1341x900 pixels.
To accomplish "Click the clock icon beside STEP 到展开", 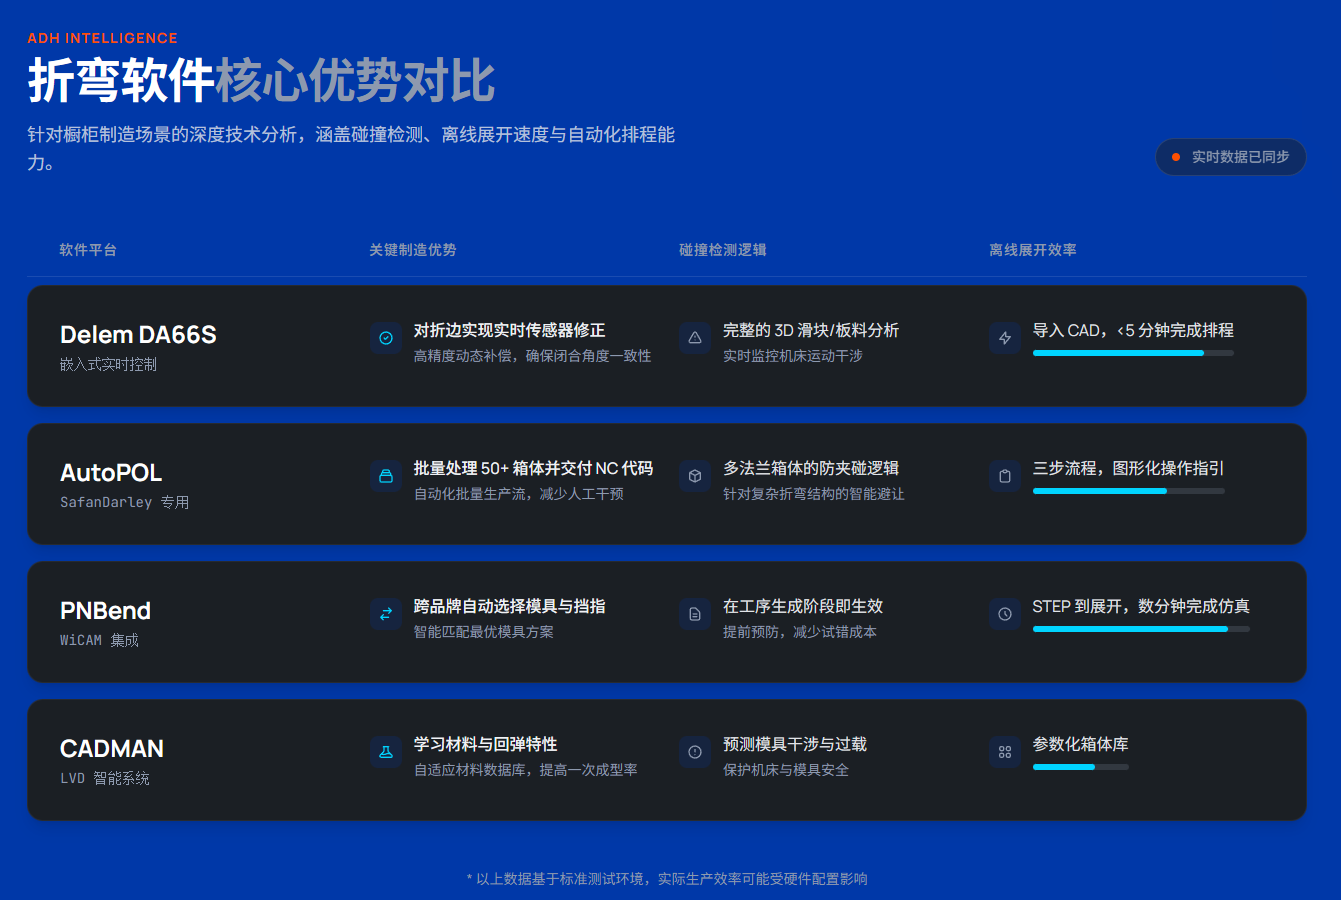I will tap(1005, 614).
